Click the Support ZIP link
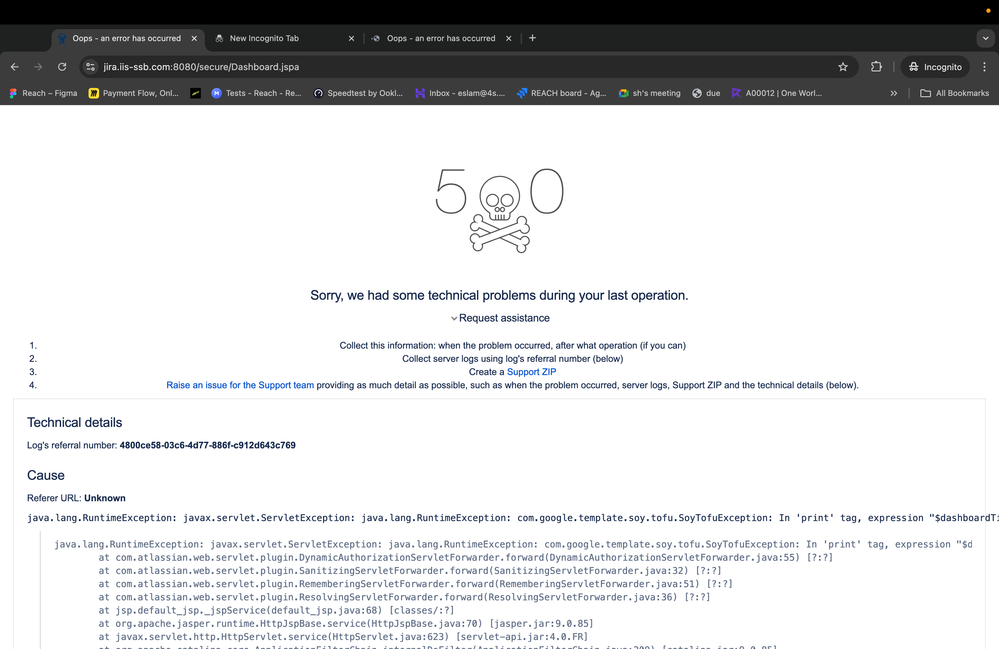999x649 pixels. [532, 371]
